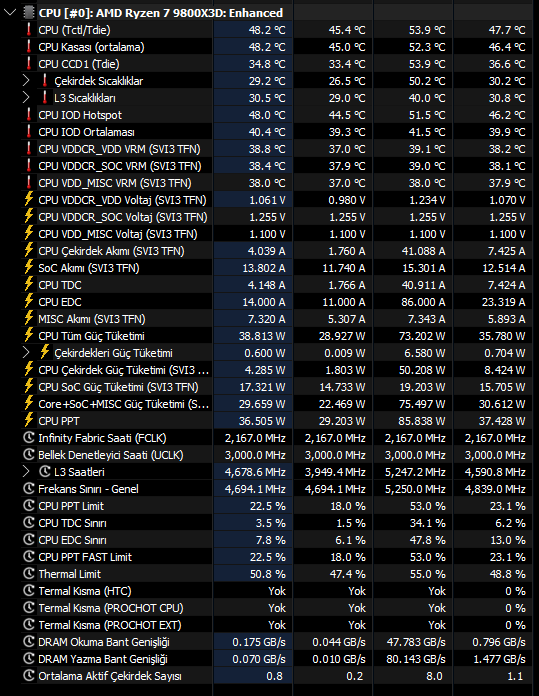Click lightning icon beside CPU Tüm Güç Tüketimi
Viewport: 539px width, 696px height.
tap(29, 335)
